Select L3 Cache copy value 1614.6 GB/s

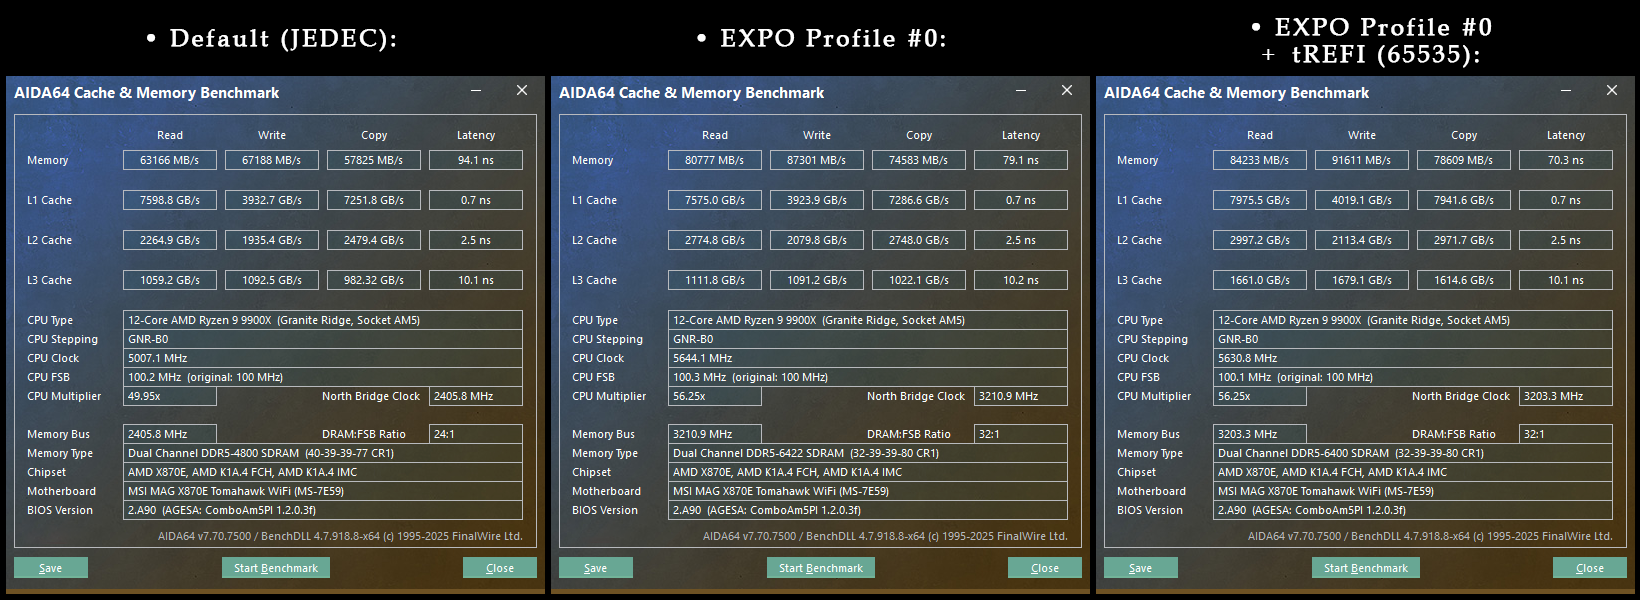click(1464, 280)
